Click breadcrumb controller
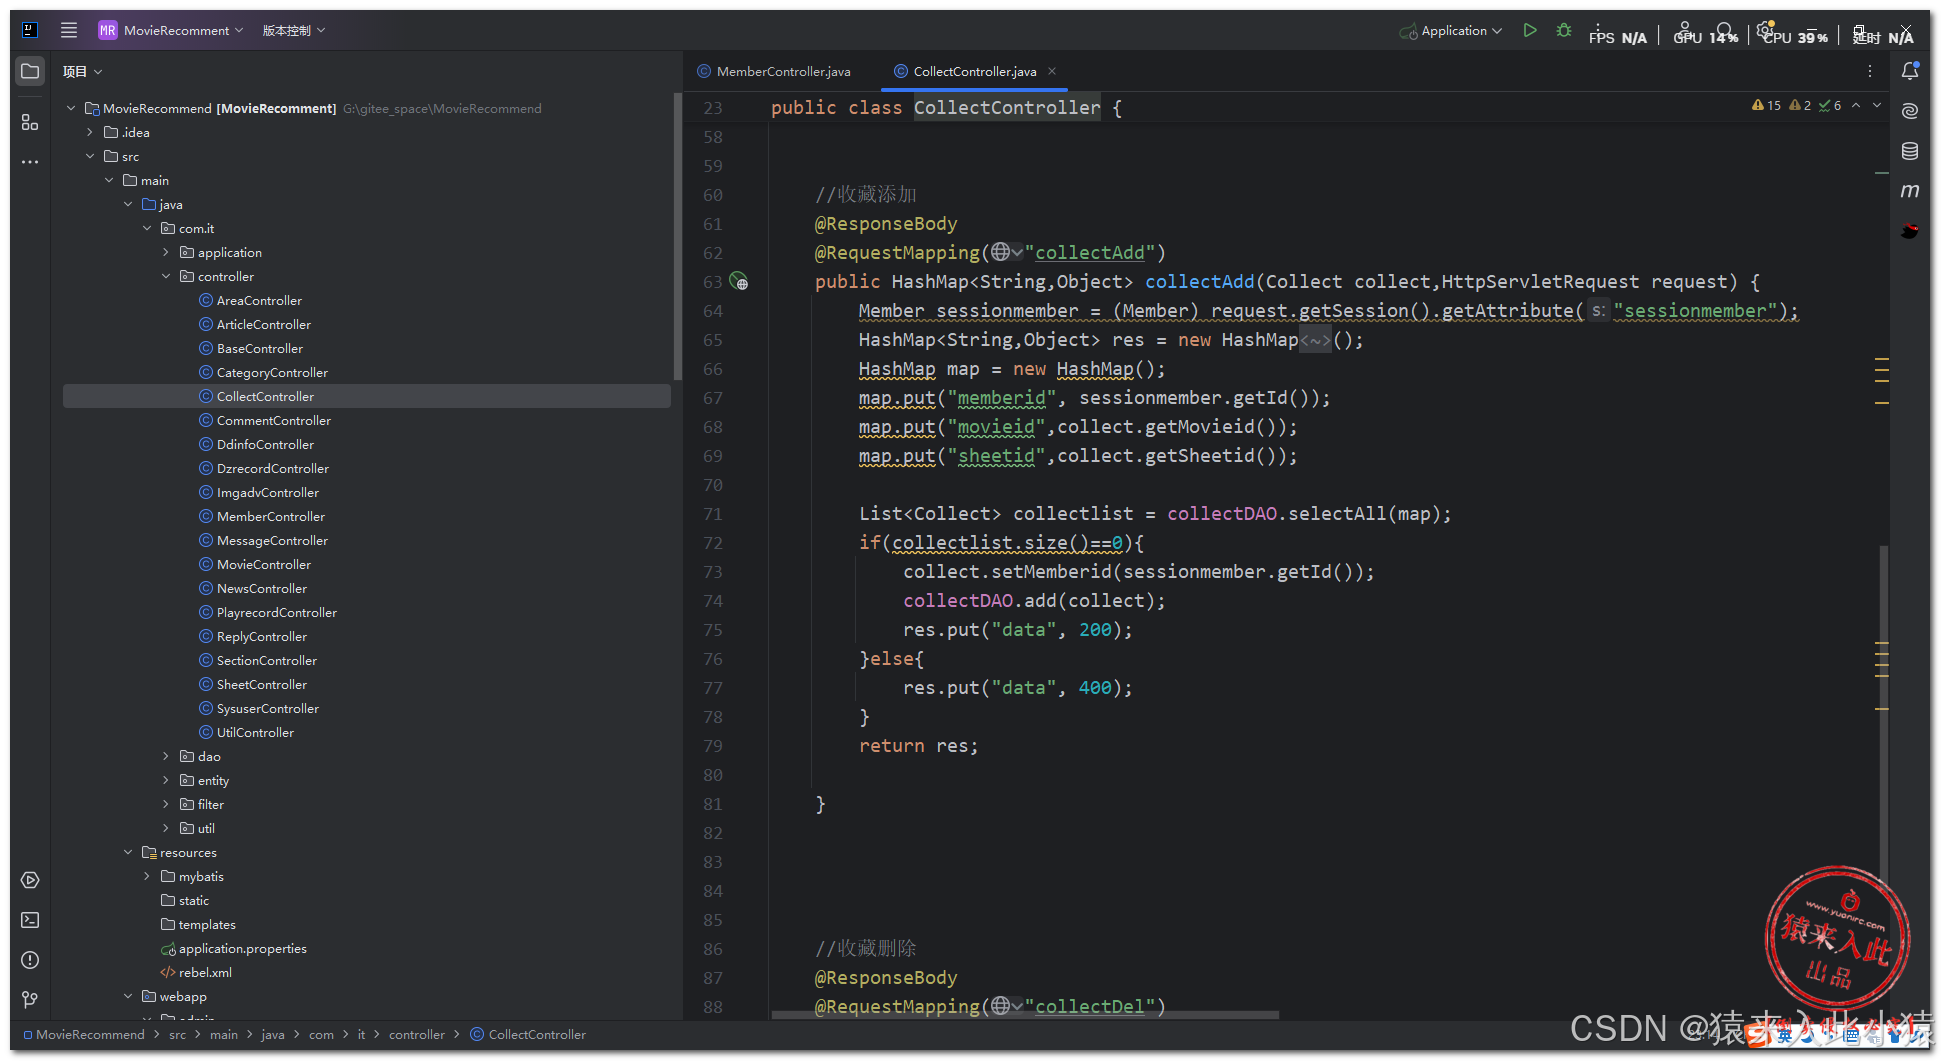1941x1061 pixels. pos(417,1034)
